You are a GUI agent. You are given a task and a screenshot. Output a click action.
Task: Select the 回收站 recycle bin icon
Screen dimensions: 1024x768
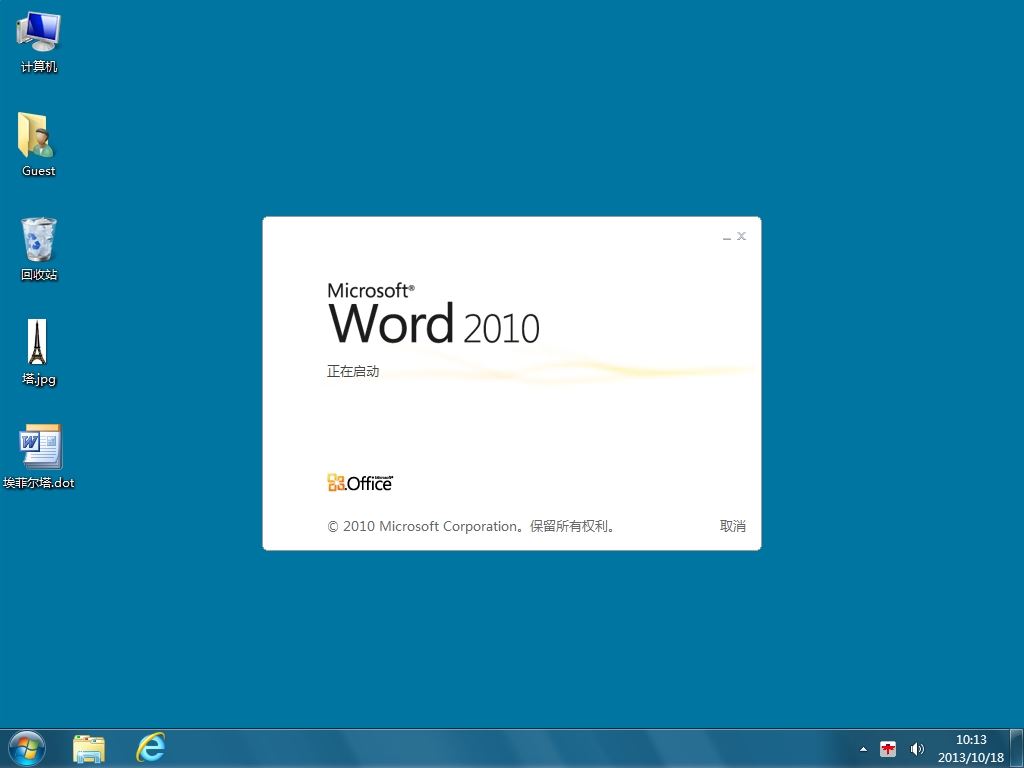pos(39,249)
